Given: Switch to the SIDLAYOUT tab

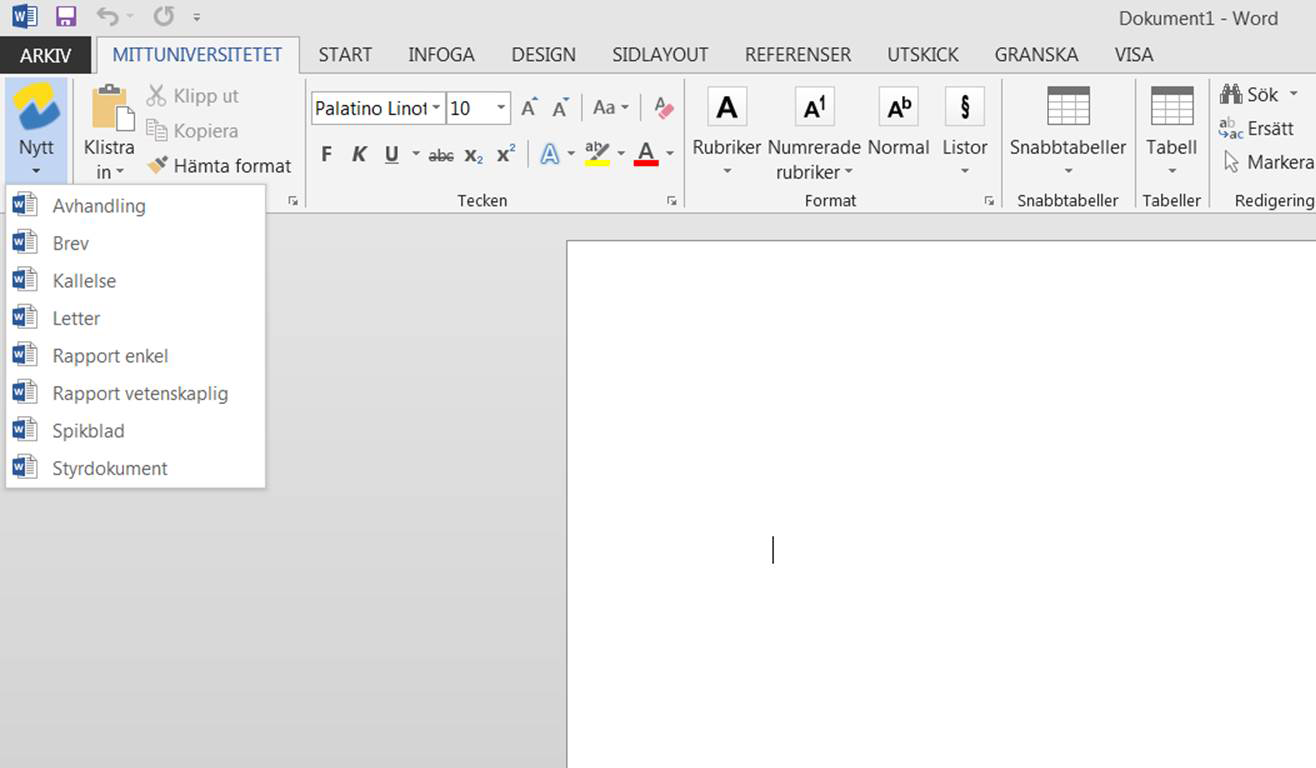Looking at the screenshot, I should coord(660,55).
